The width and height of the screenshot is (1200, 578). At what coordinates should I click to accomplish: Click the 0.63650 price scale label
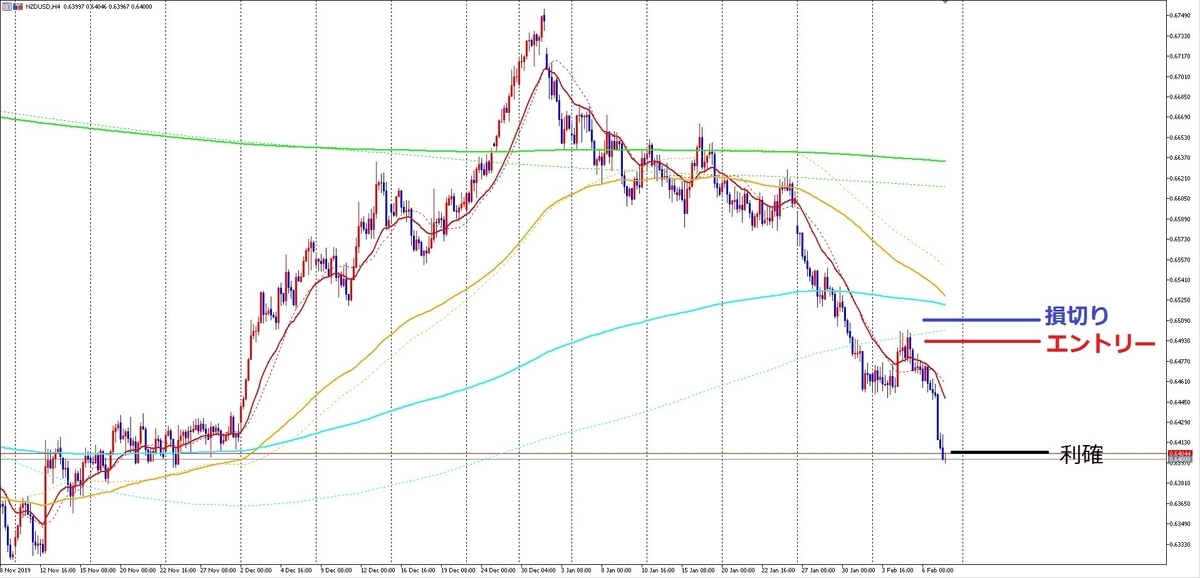coord(1180,503)
